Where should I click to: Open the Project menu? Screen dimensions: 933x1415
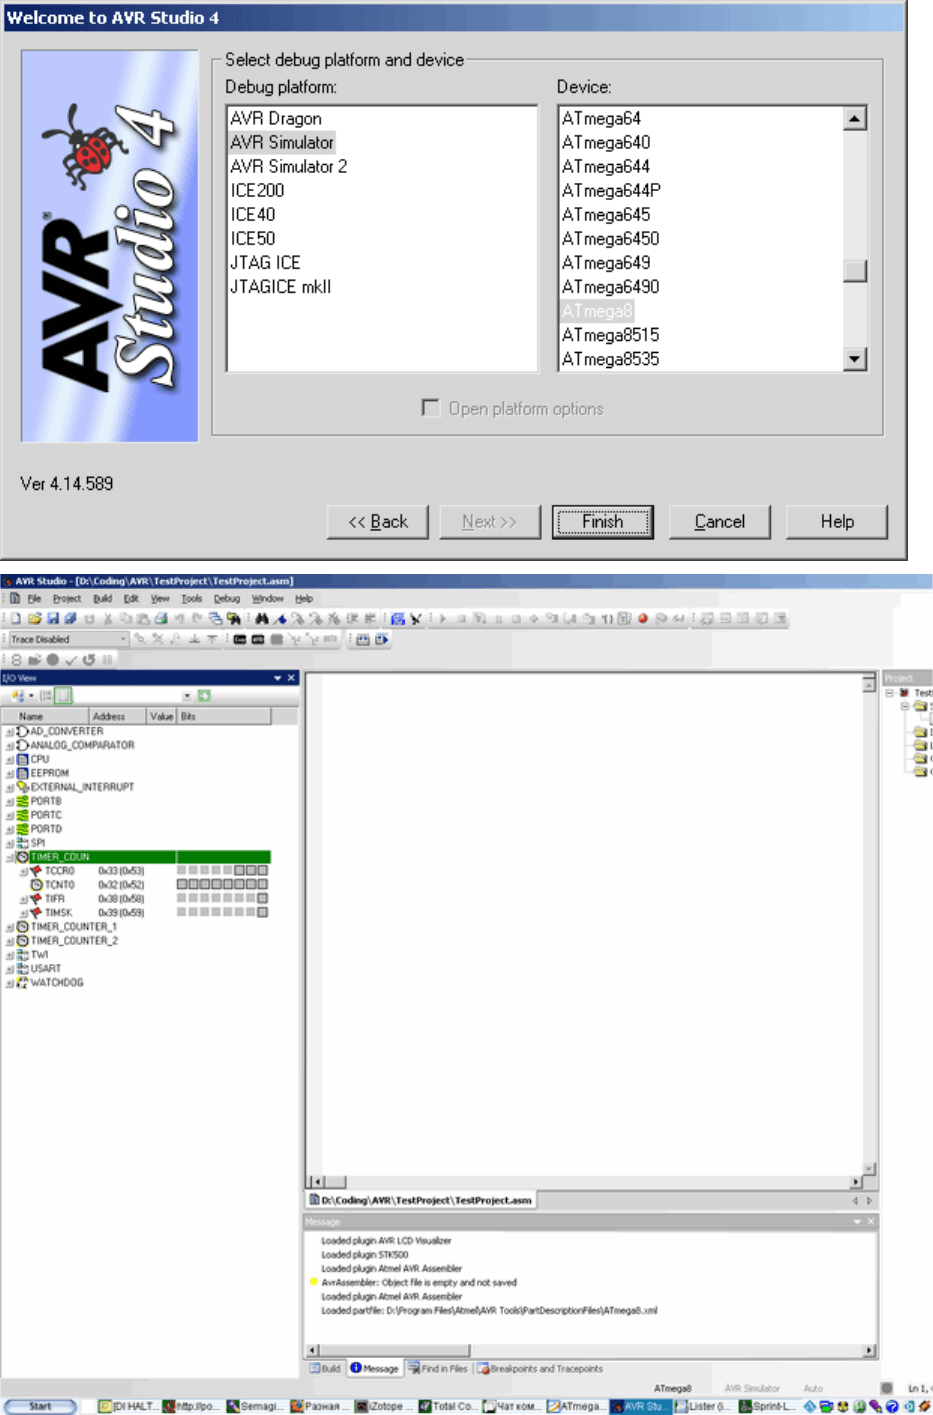(67, 599)
